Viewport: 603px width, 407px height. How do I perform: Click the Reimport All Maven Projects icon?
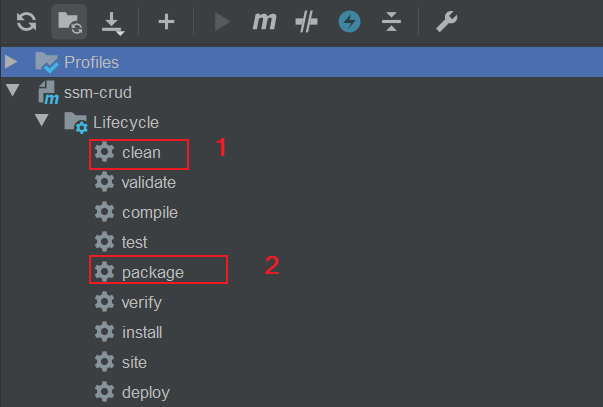26,21
